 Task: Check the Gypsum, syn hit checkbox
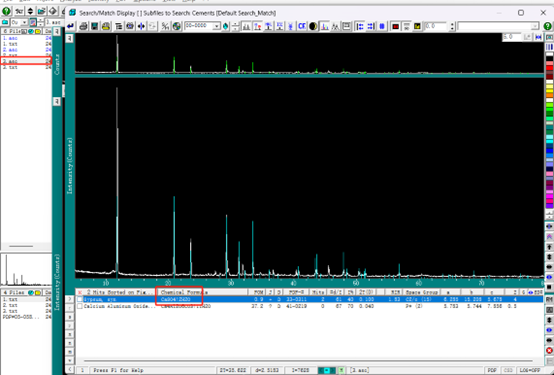(x=80, y=299)
